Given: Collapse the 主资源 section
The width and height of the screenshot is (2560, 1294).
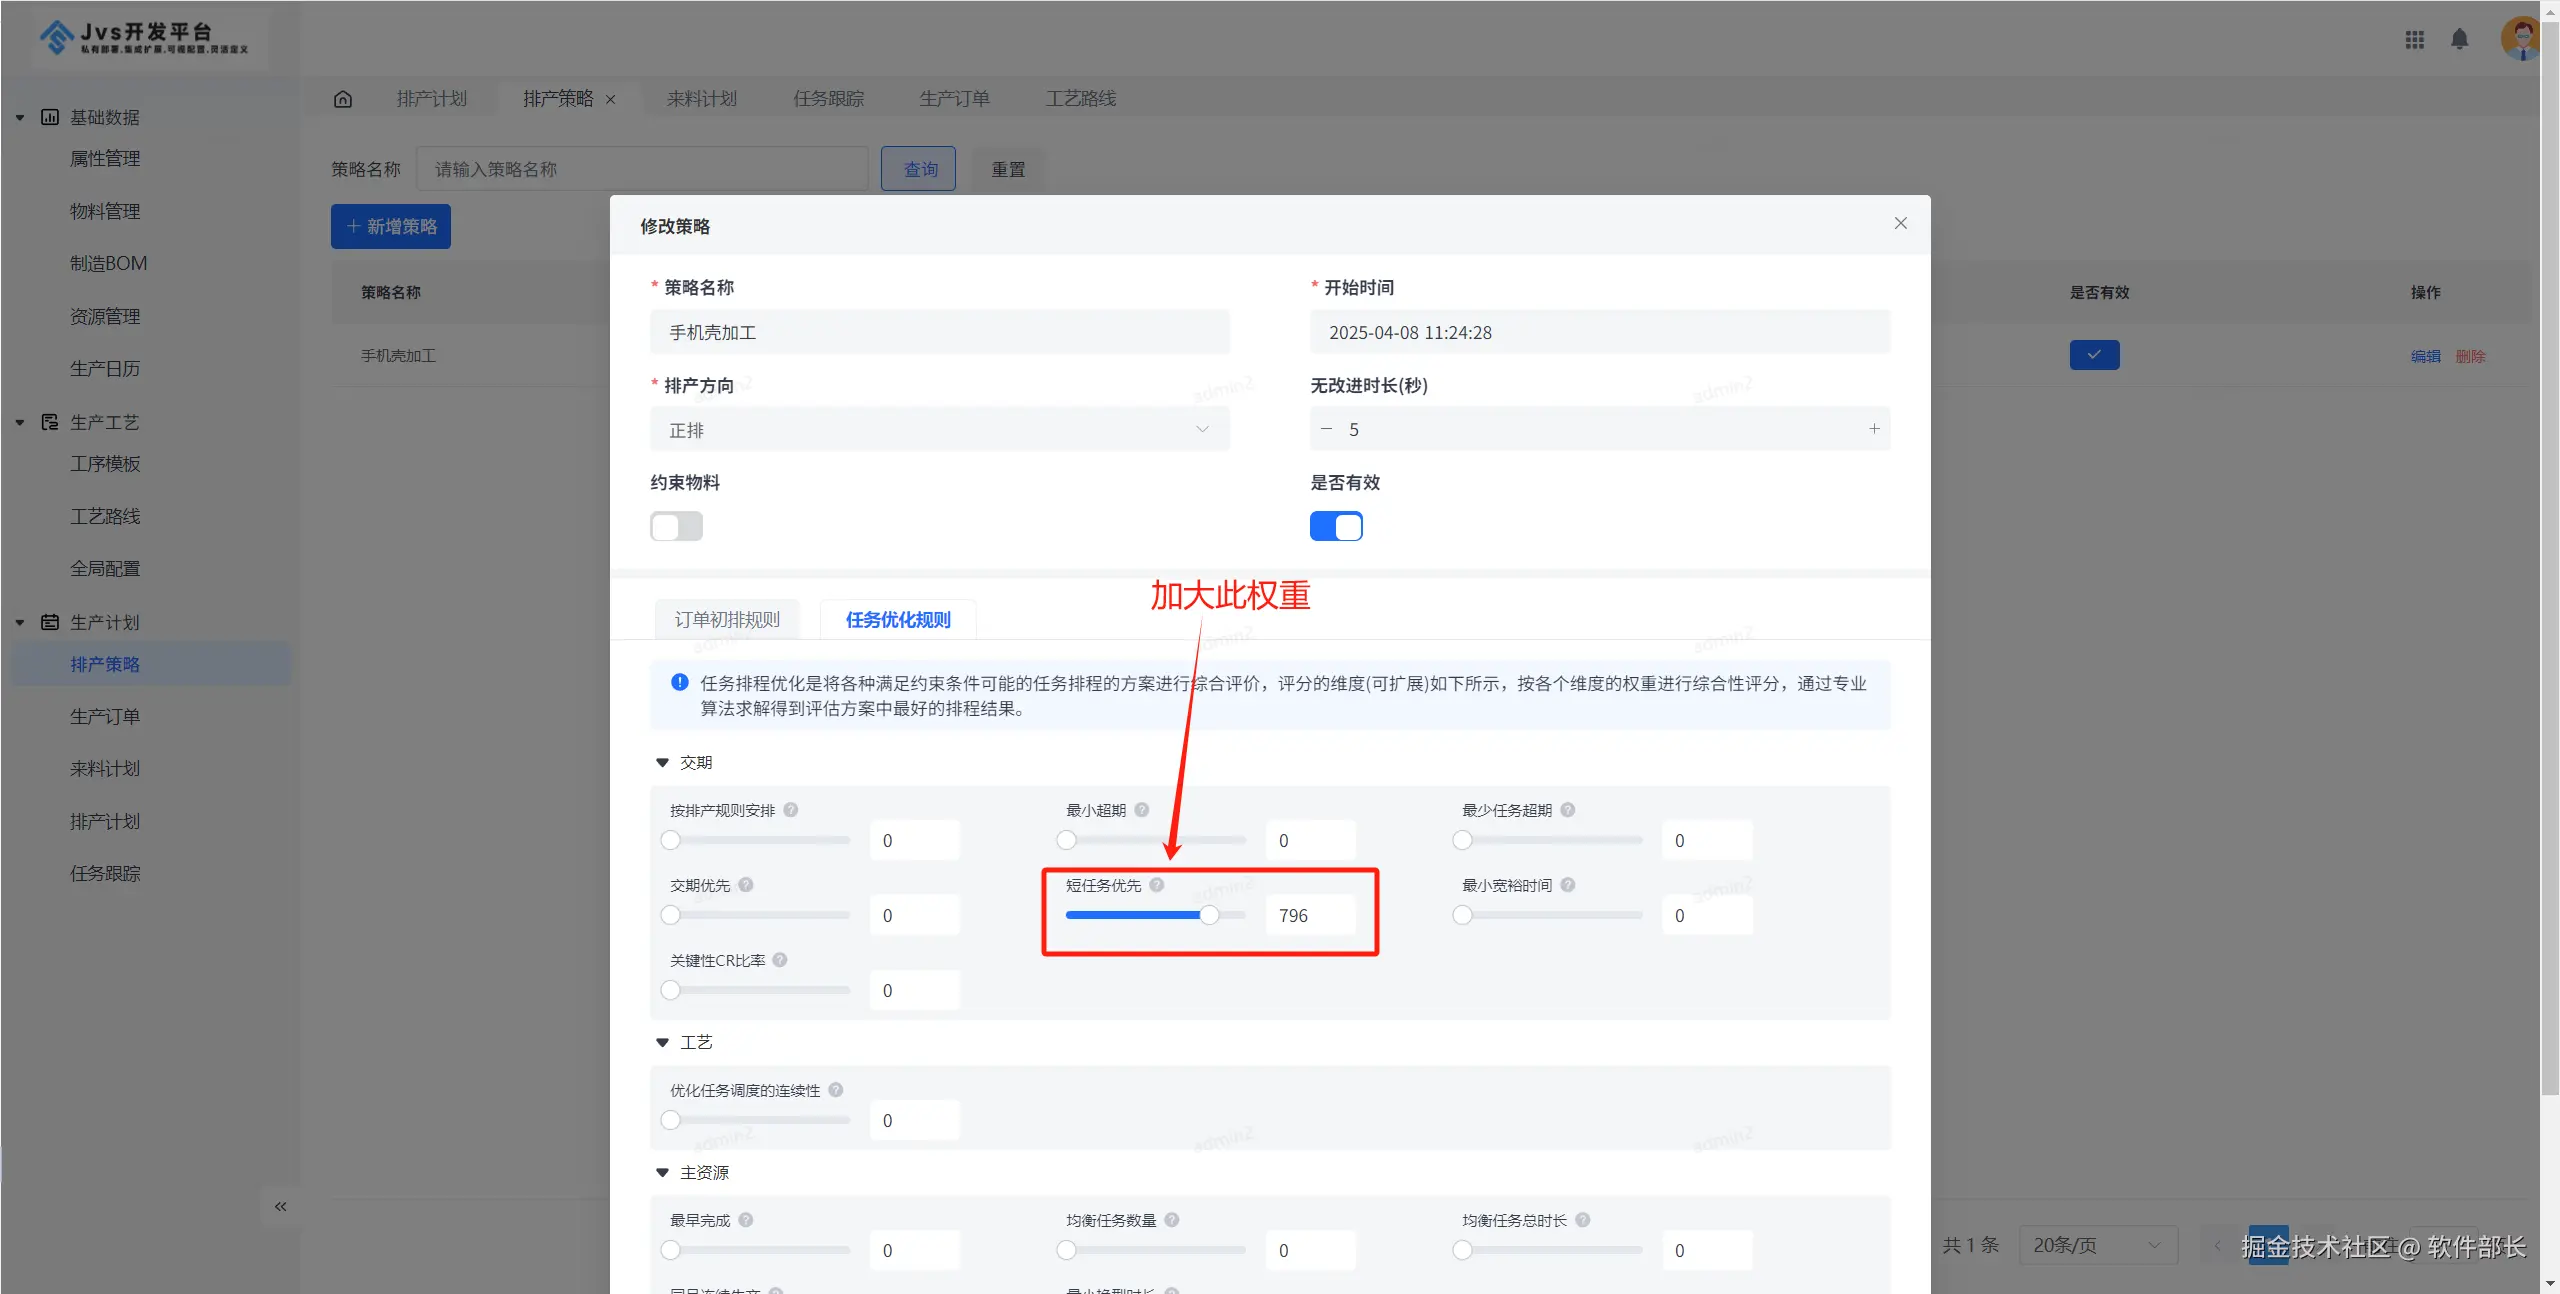Looking at the screenshot, I should (662, 1173).
